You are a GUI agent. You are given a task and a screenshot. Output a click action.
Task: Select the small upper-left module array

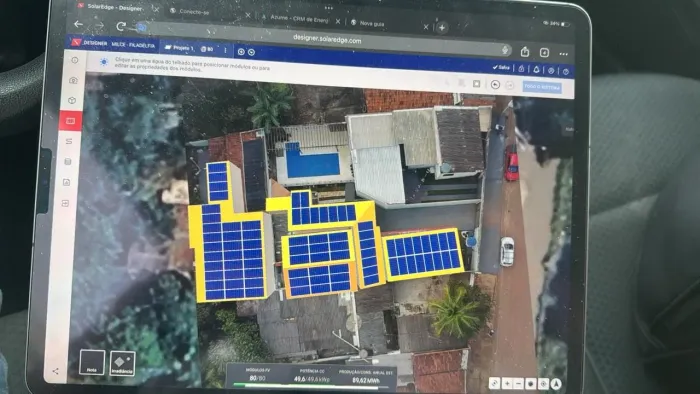(217, 182)
